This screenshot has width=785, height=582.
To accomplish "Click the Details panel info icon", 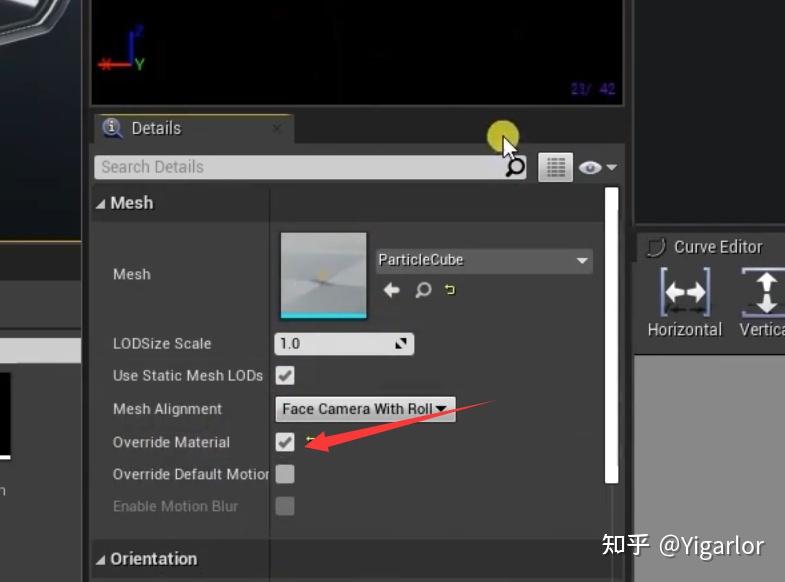I will point(112,128).
